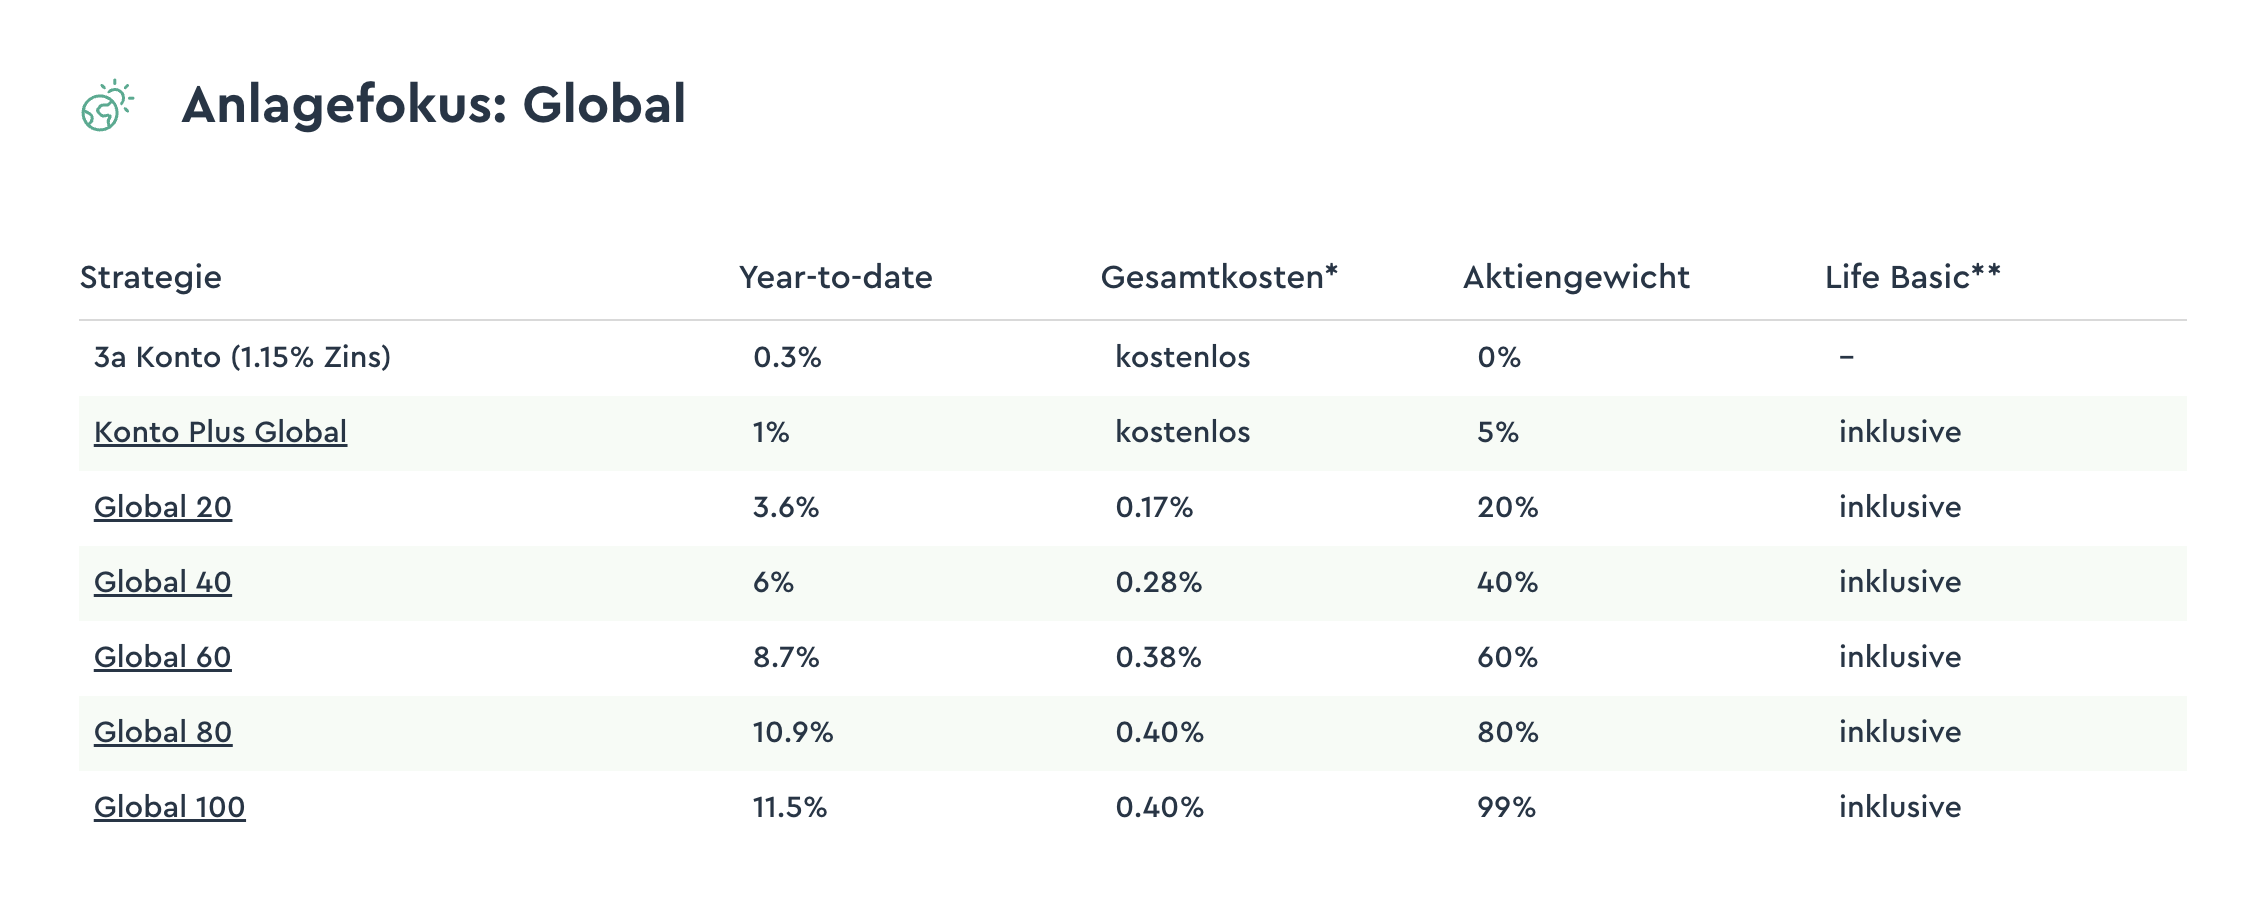2266x901 pixels.
Task: Click the 60% Aktiengewicht value
Action: click(1507, 657)
